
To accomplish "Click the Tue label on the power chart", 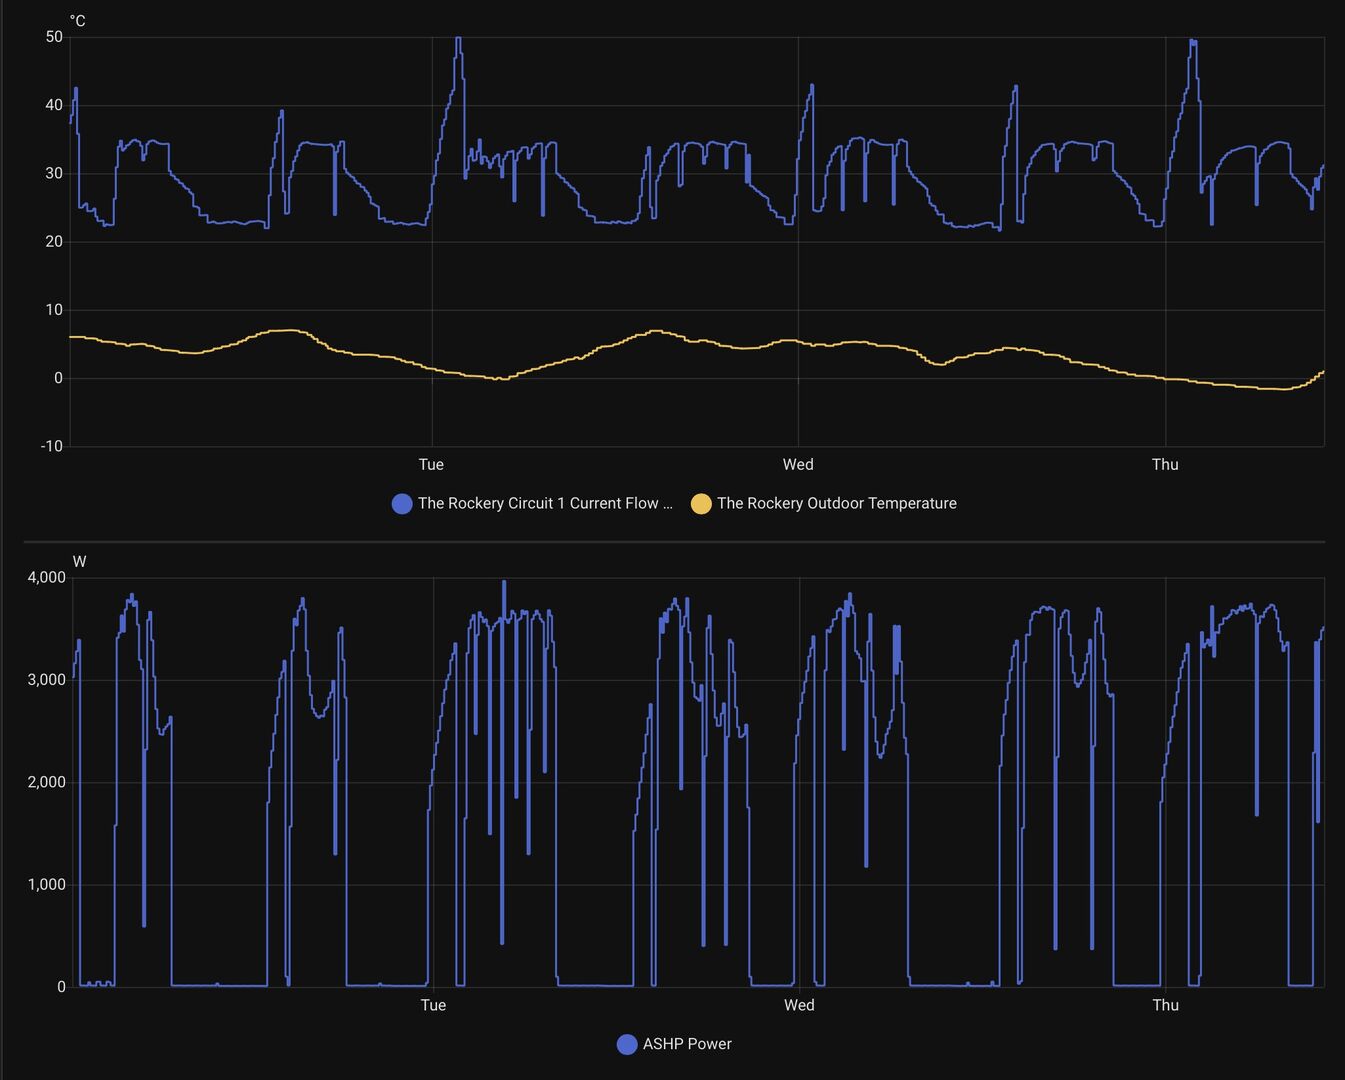I will point(433,1005).
